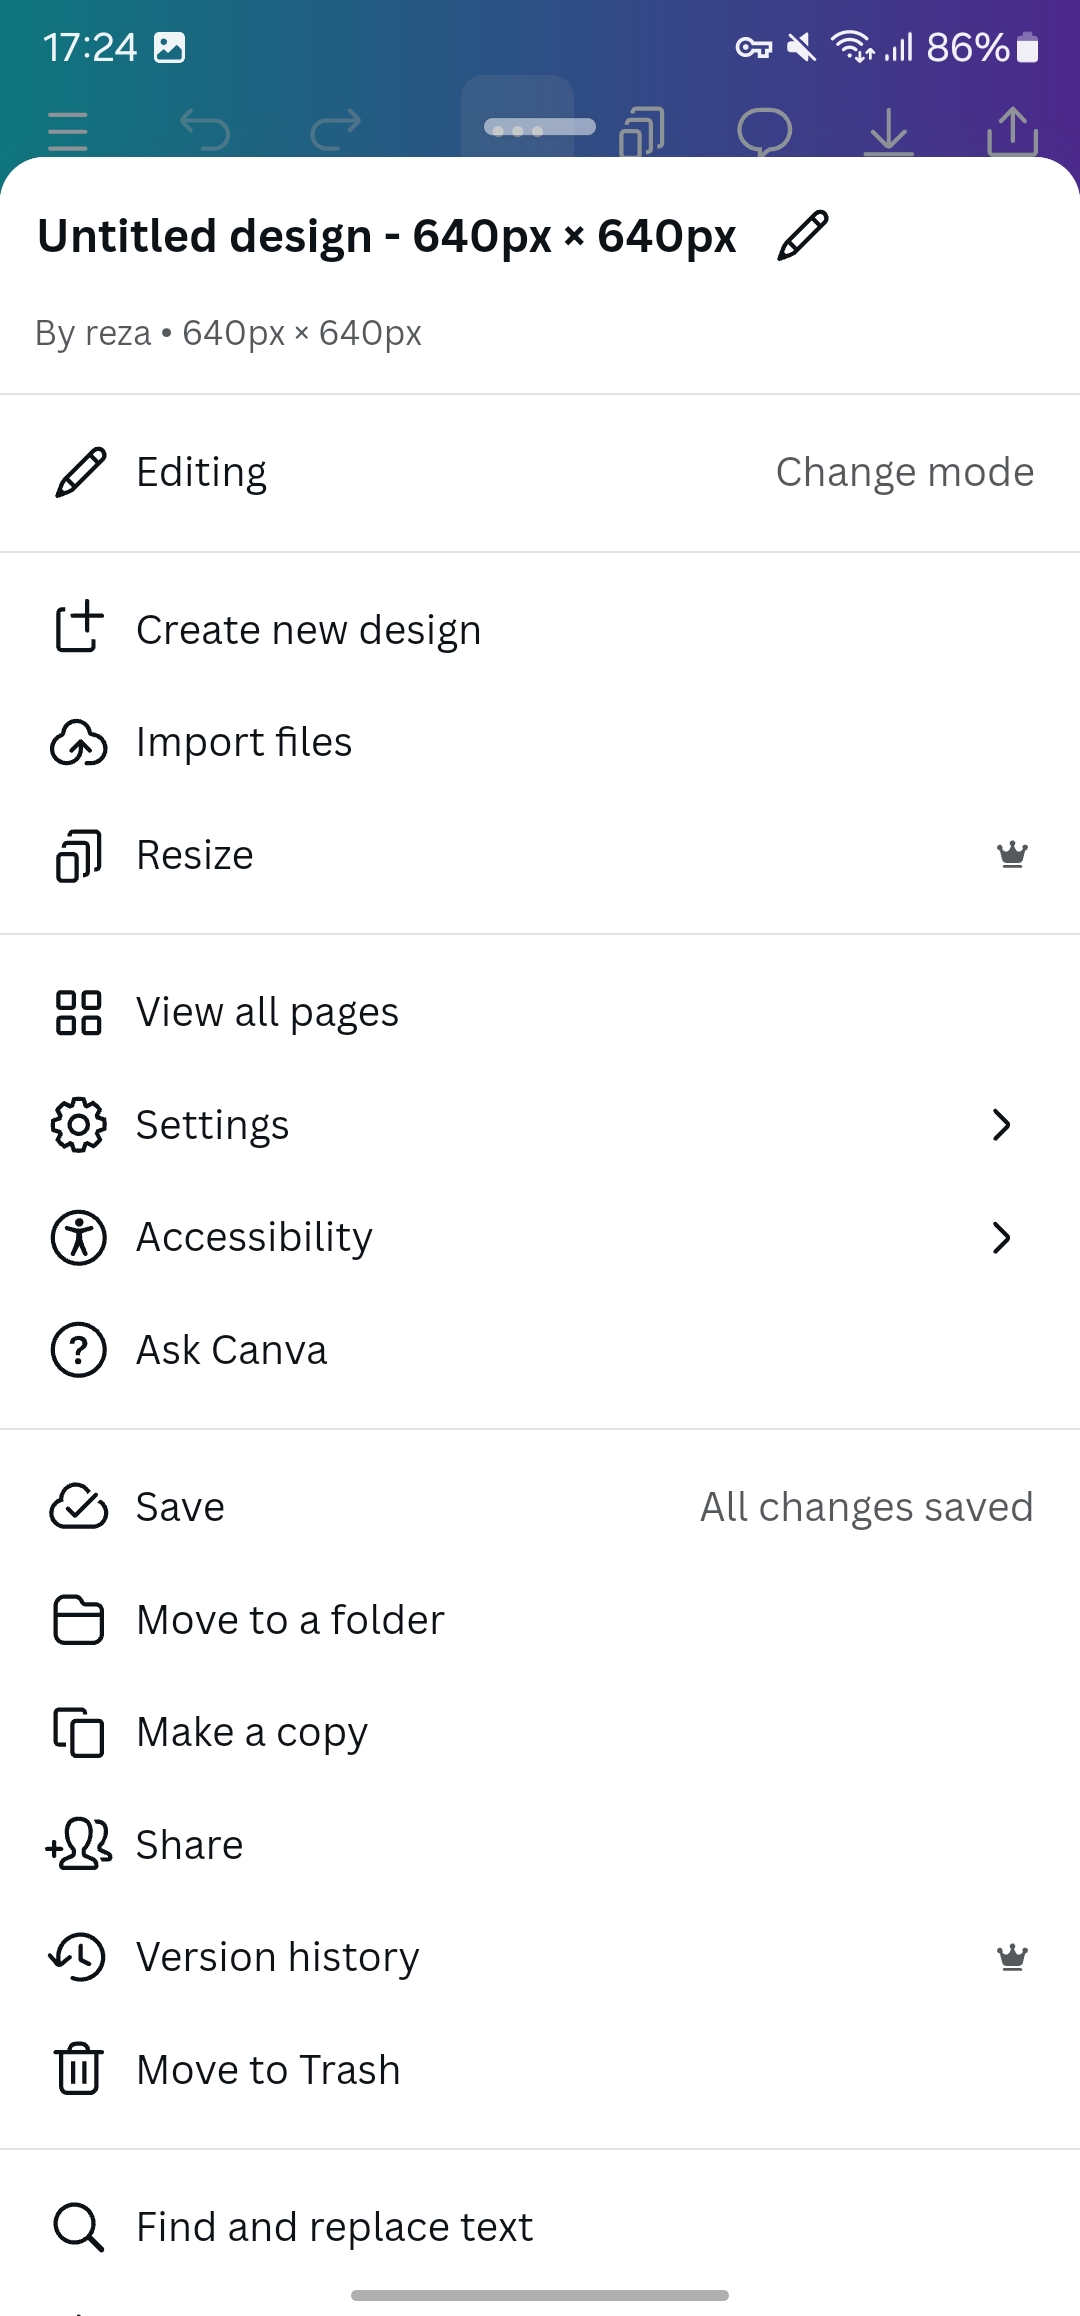The width and height of the screenshot is (1080, 2316).
Task: Tap the Create new design icon
Action: click(x=79, y=628)
